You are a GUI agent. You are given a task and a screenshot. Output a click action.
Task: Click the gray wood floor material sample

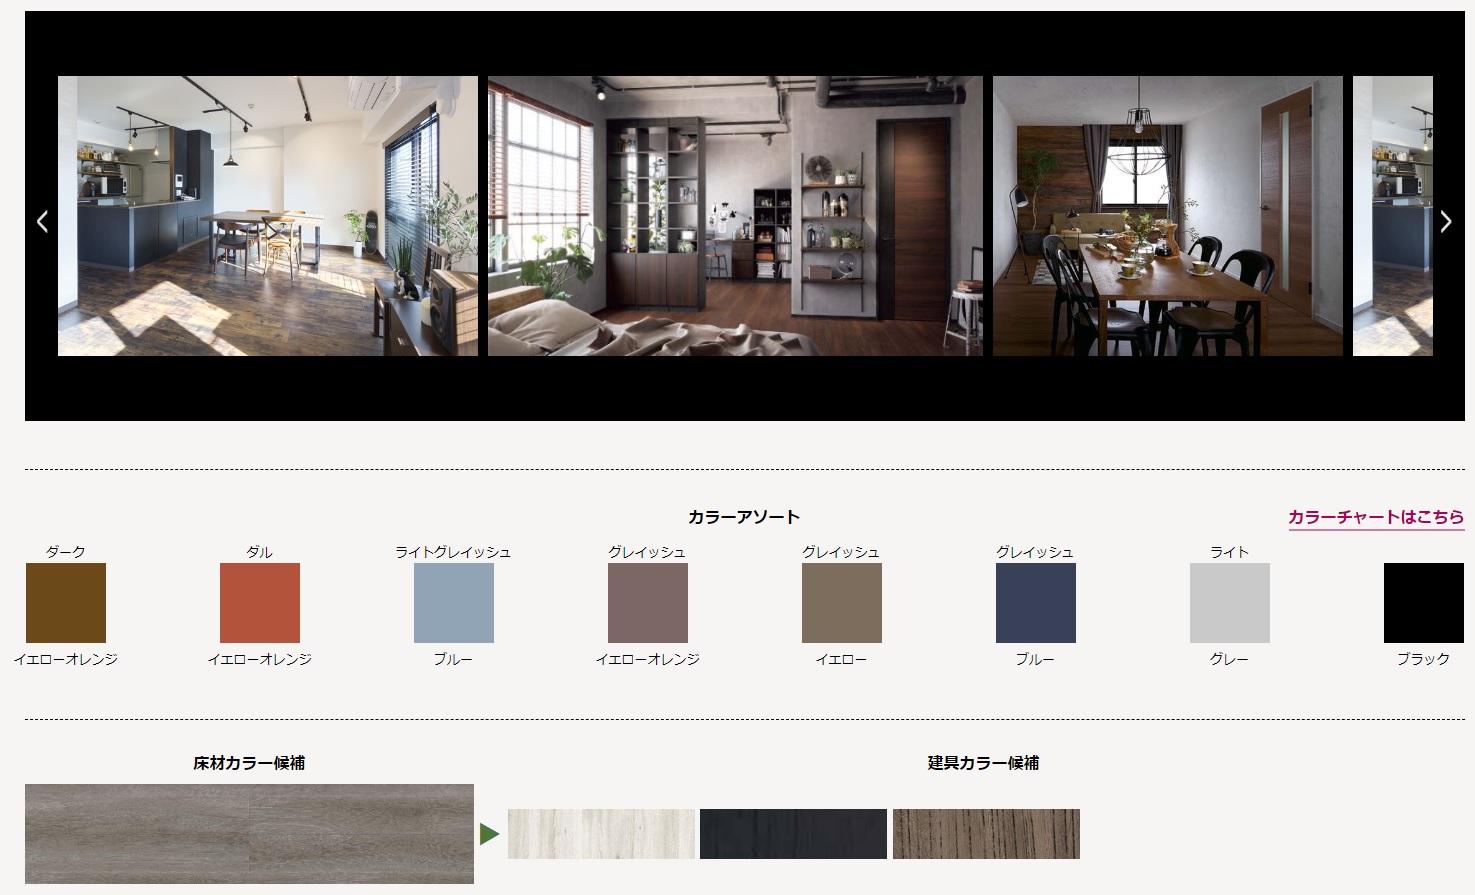pyautogui.click(x=249, y=834)
